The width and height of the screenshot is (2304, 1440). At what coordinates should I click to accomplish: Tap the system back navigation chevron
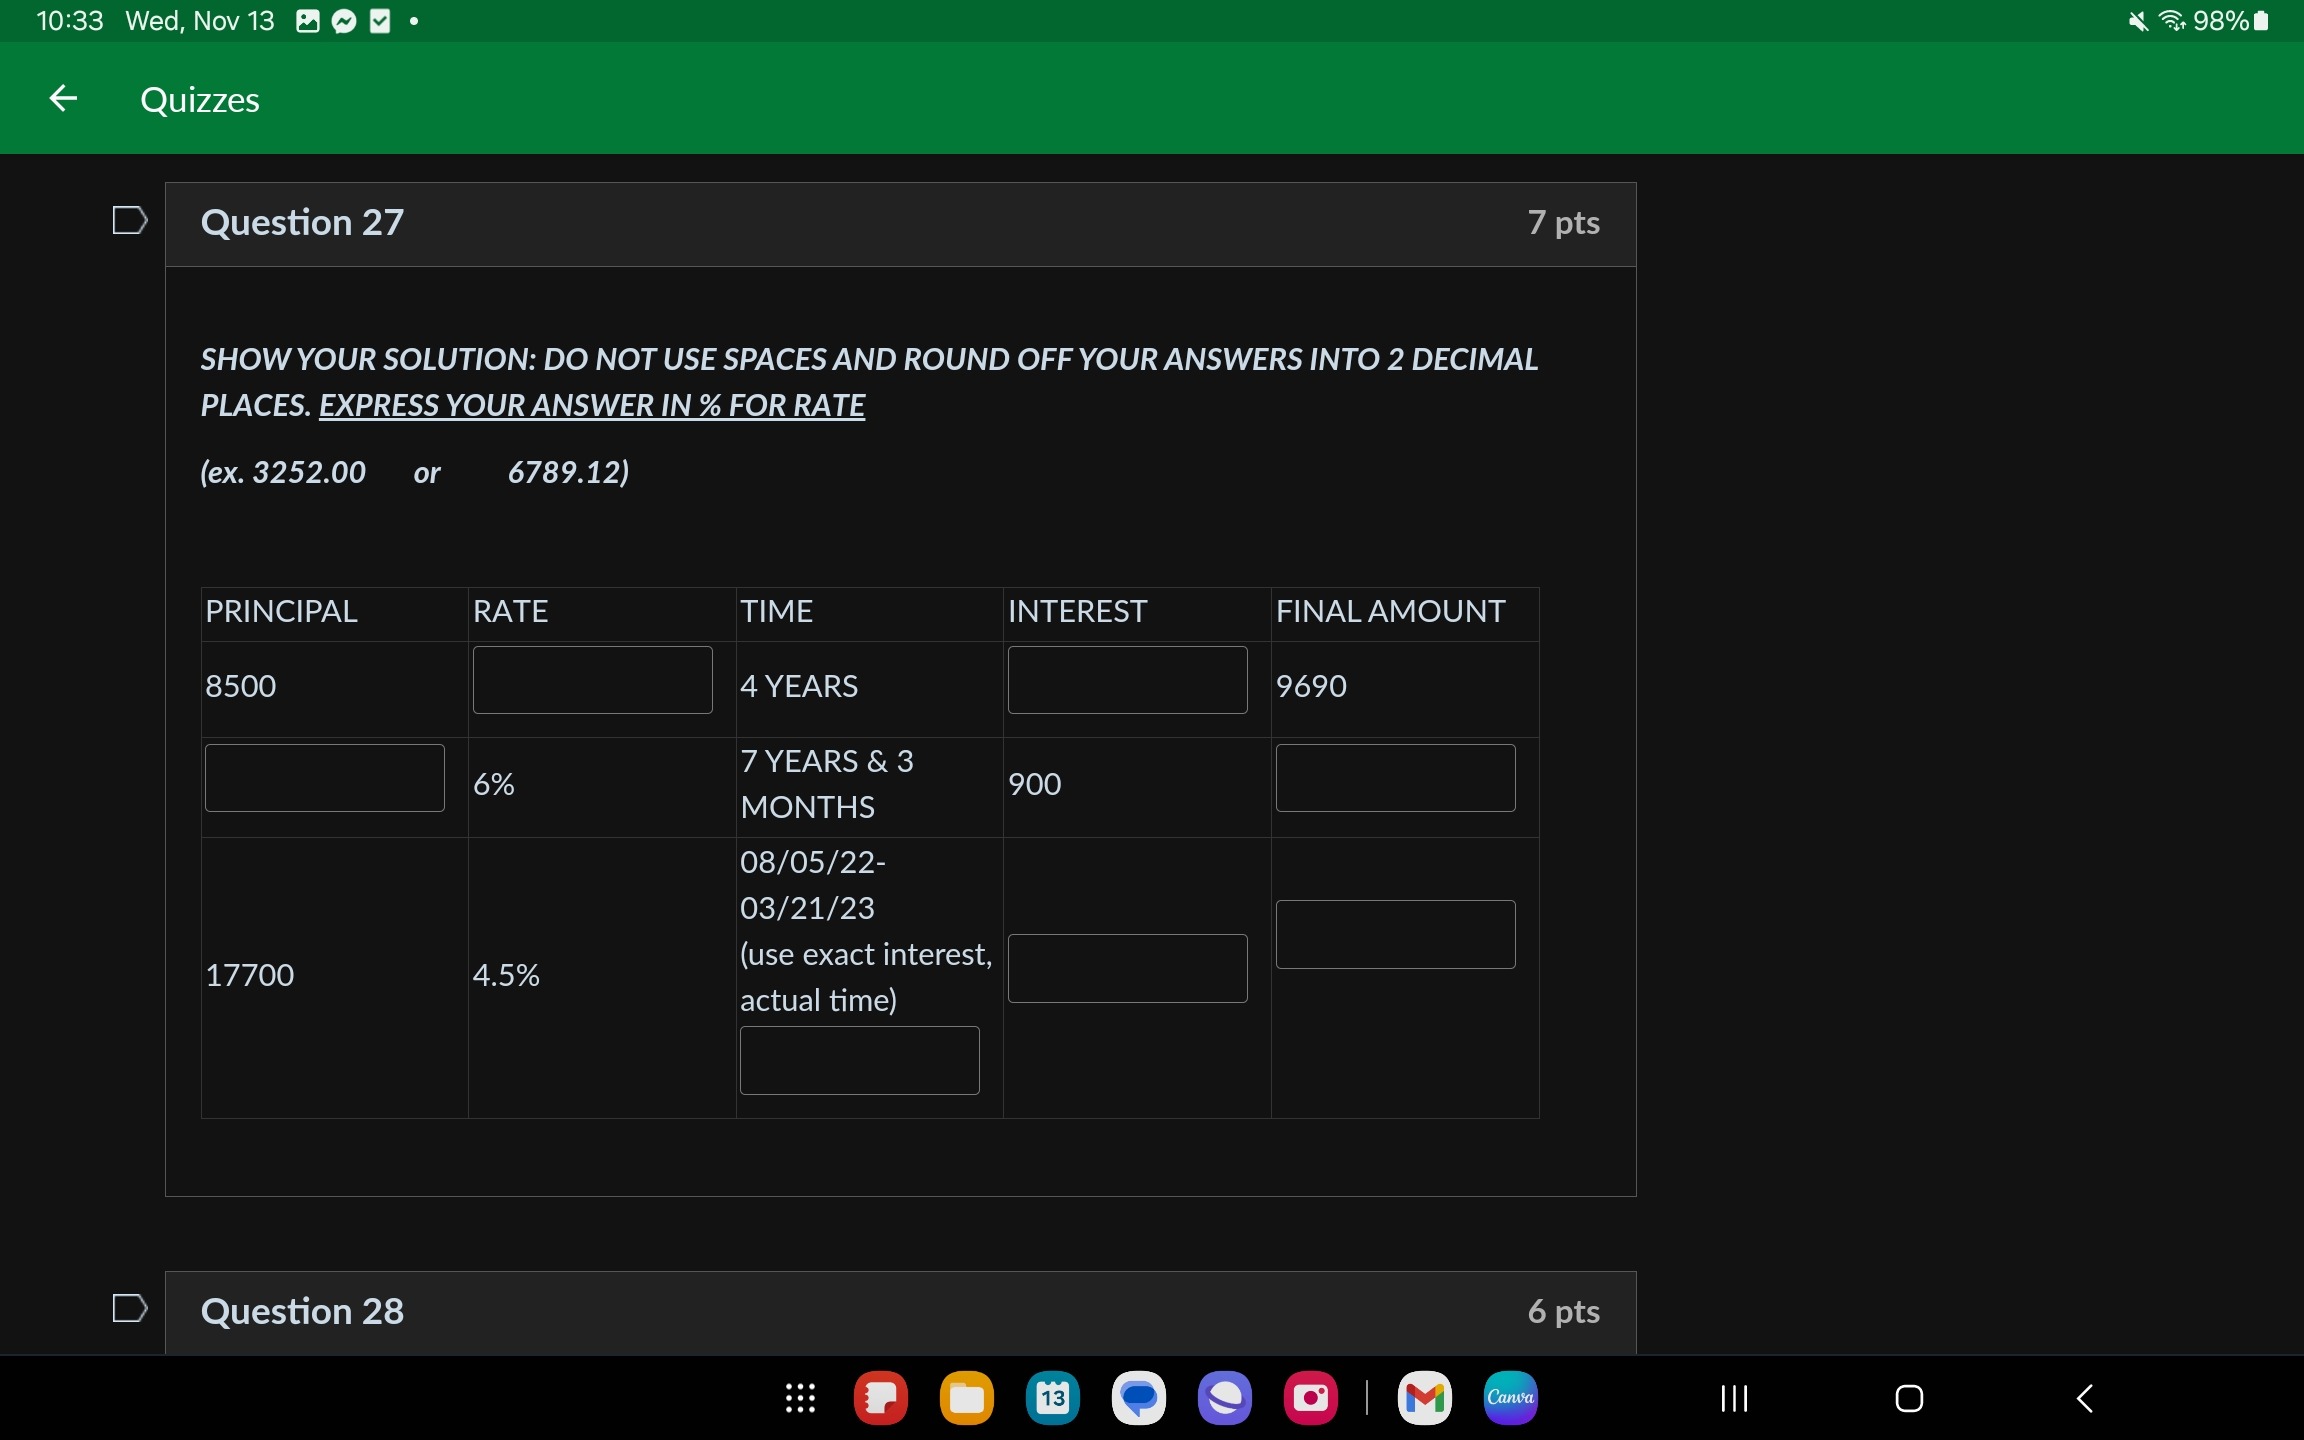(x=2085, y=1398)
